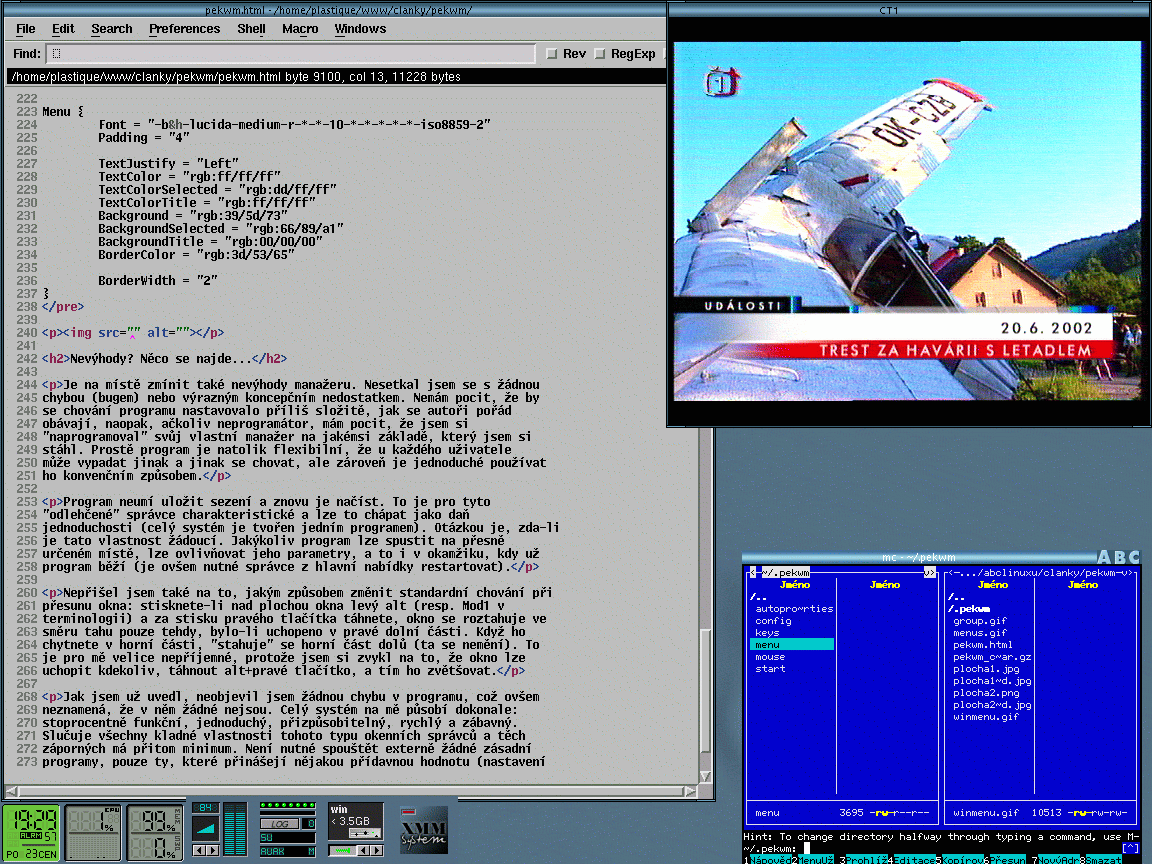Click the ABC logo on mc titlebar
Viewport: 1152px width, 864px height.
(1118, 558)
